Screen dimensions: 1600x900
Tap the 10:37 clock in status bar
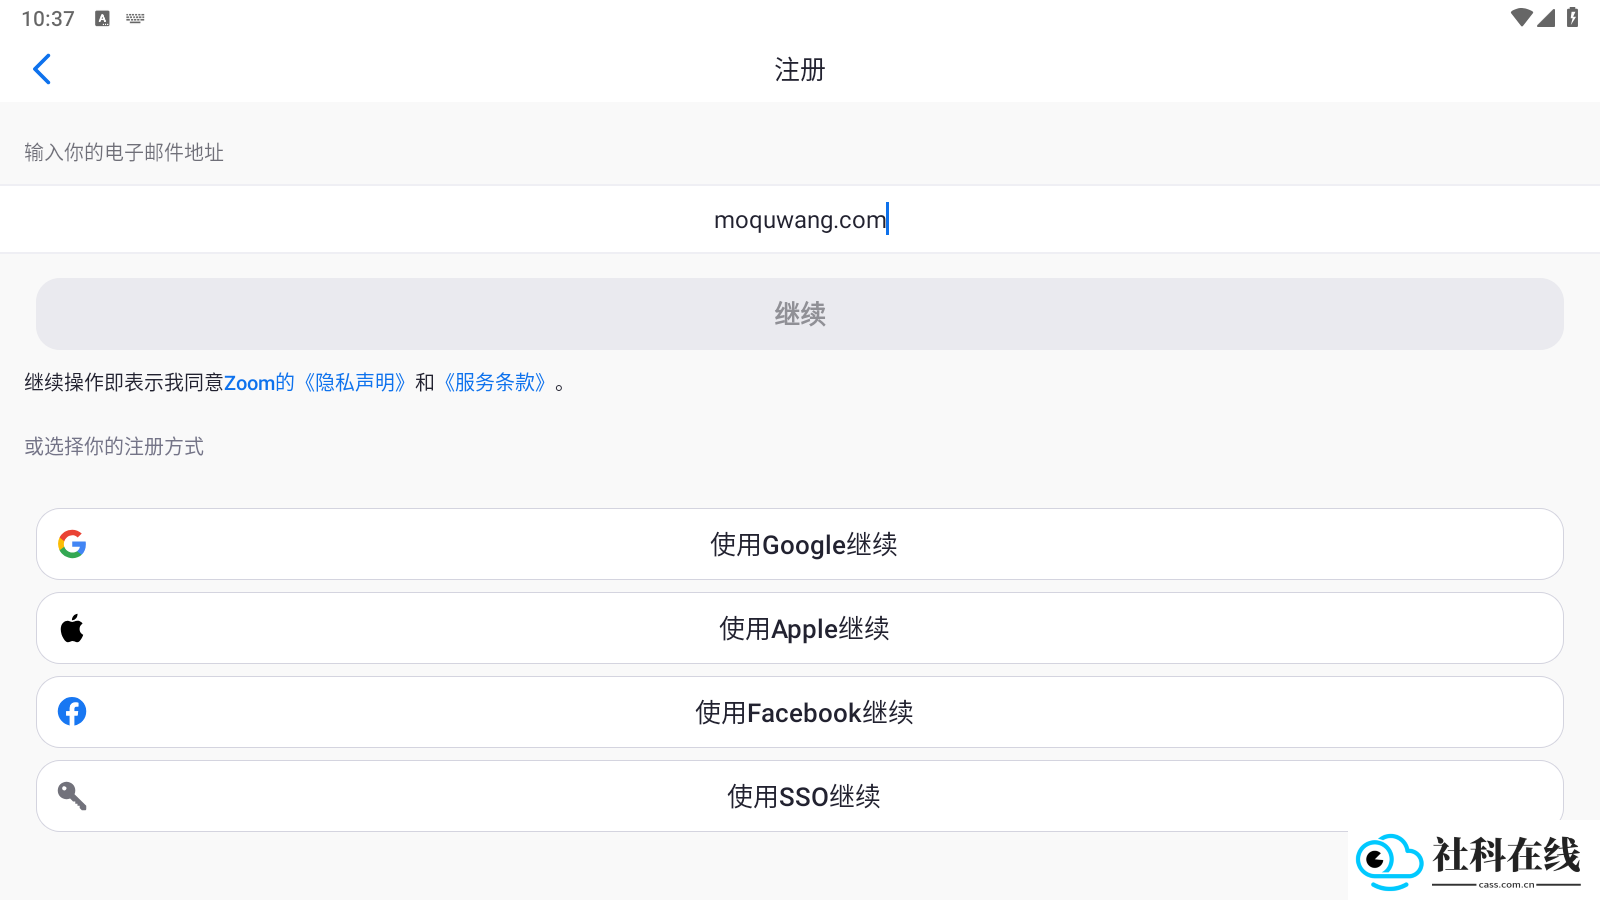(x=48, y=19)
